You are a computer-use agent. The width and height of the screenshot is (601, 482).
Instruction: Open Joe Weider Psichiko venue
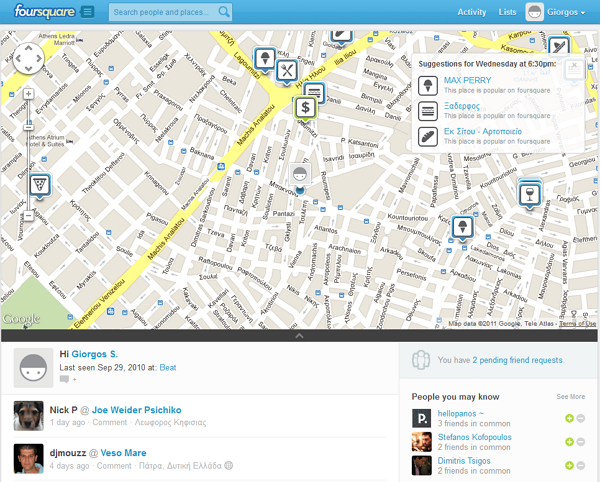pos(136,410)
